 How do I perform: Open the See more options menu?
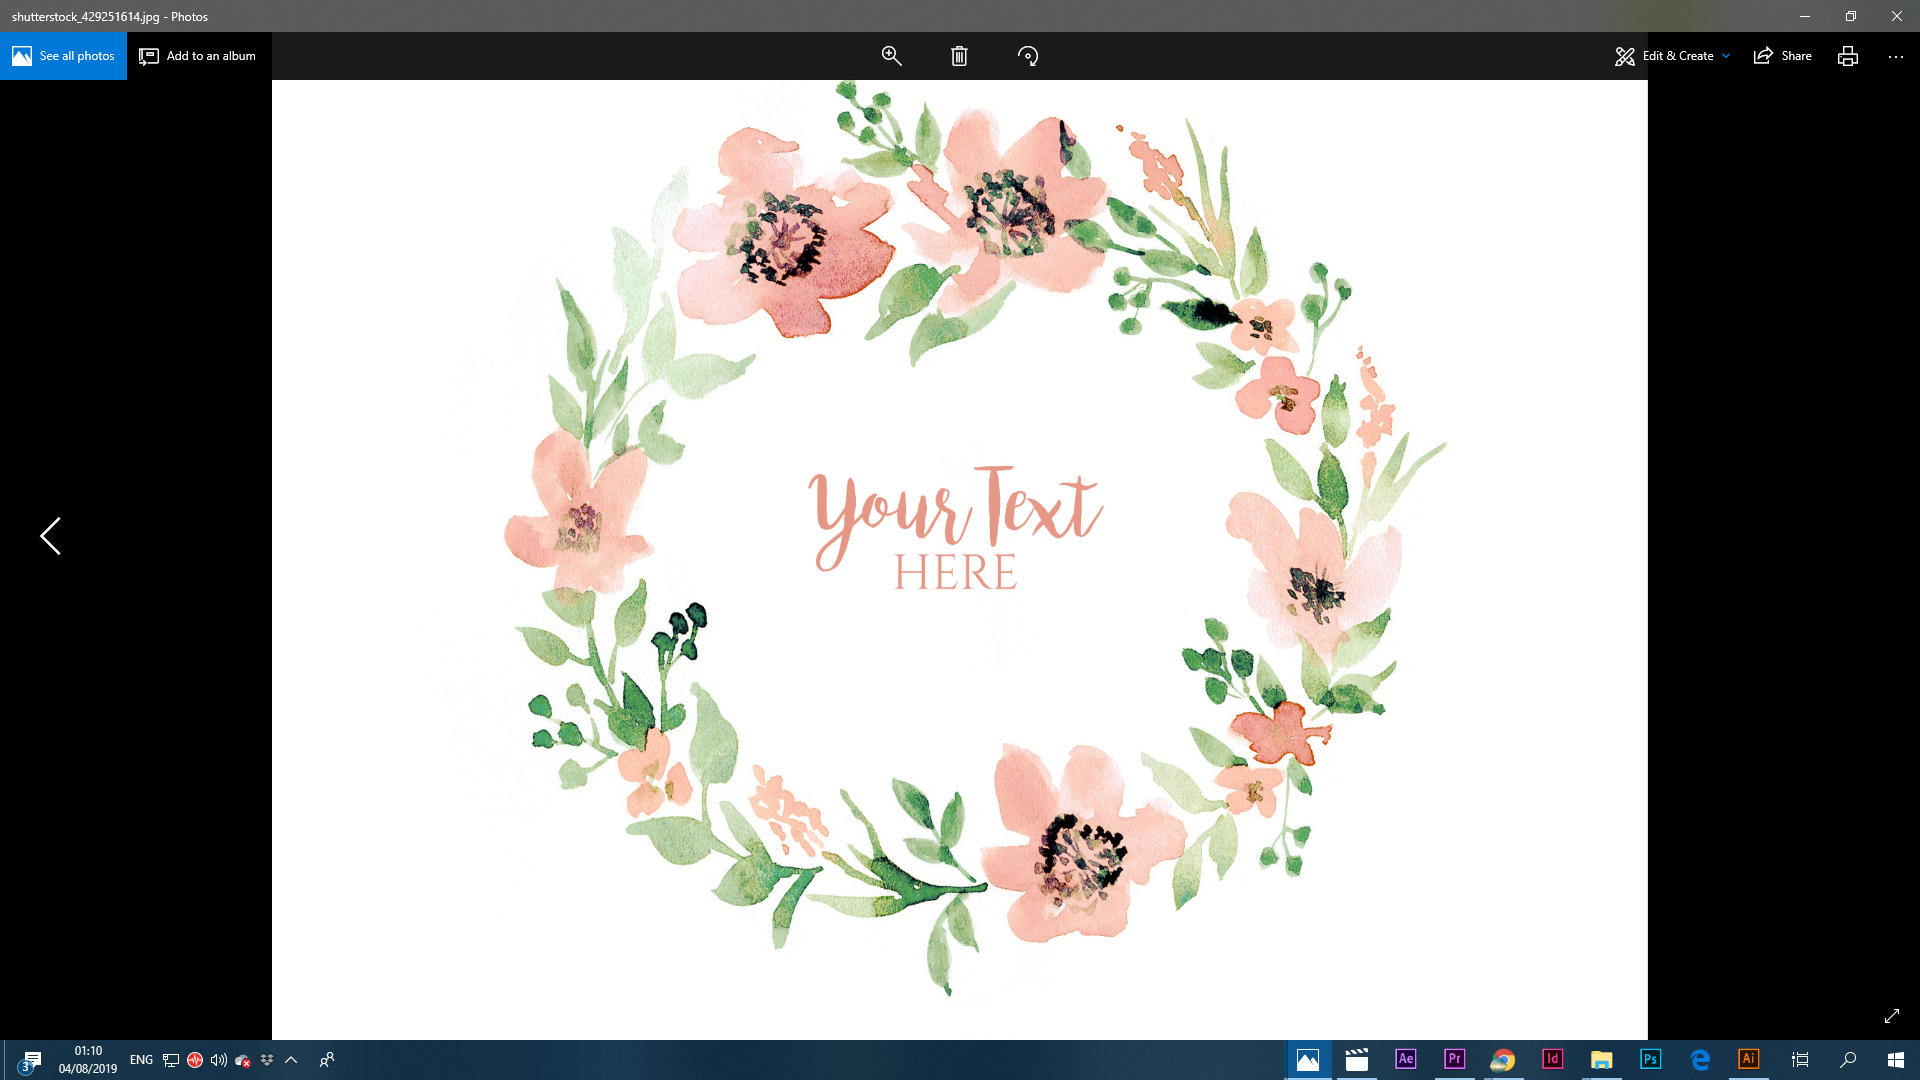coord(1896,56)
